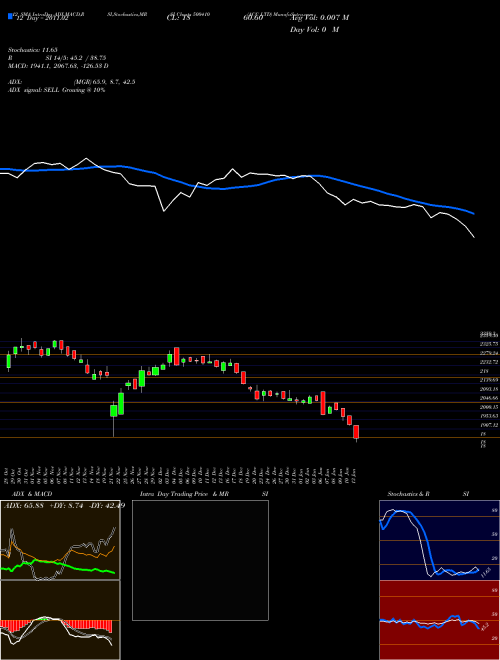This screenshot has width=500, height=660.
Task: Click the 11.63 value label in Stochastics panel
Action: (485, 572)
